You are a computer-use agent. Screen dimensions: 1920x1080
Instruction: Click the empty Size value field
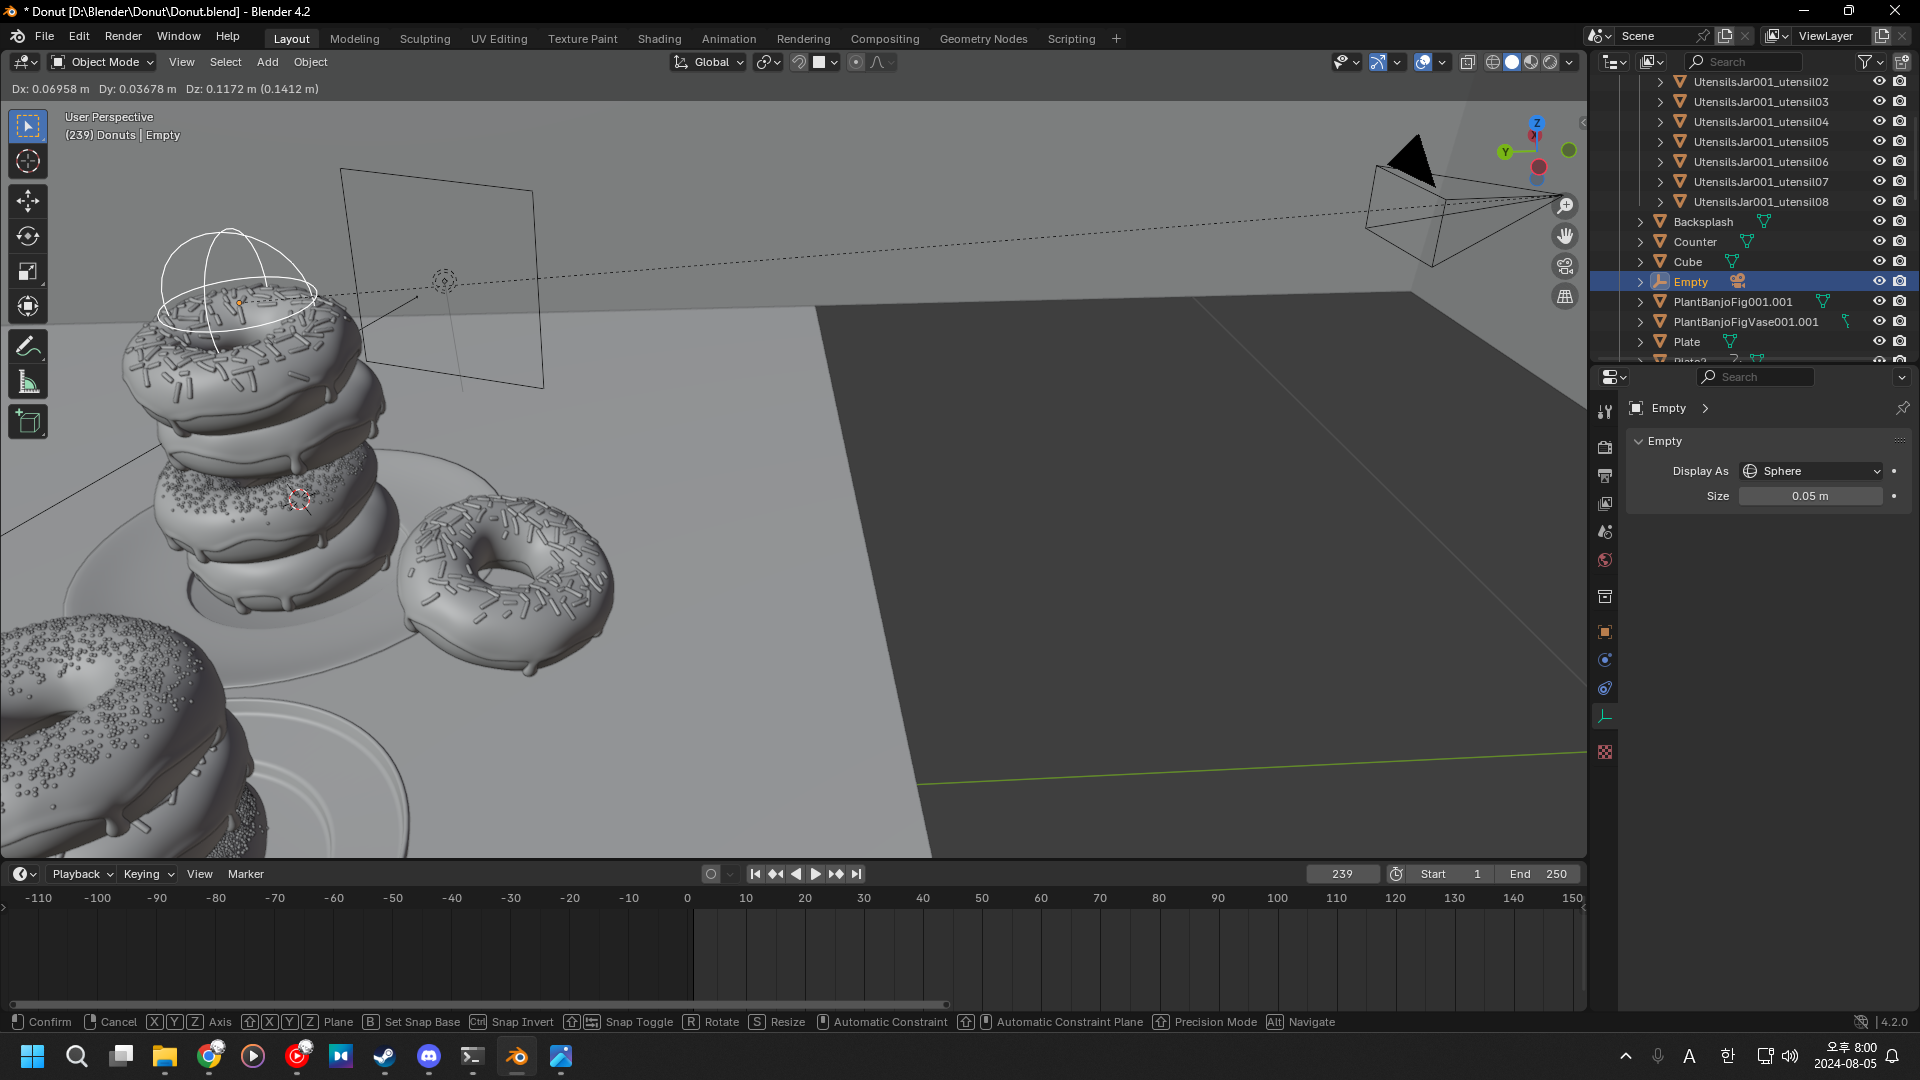(1810, 496)
